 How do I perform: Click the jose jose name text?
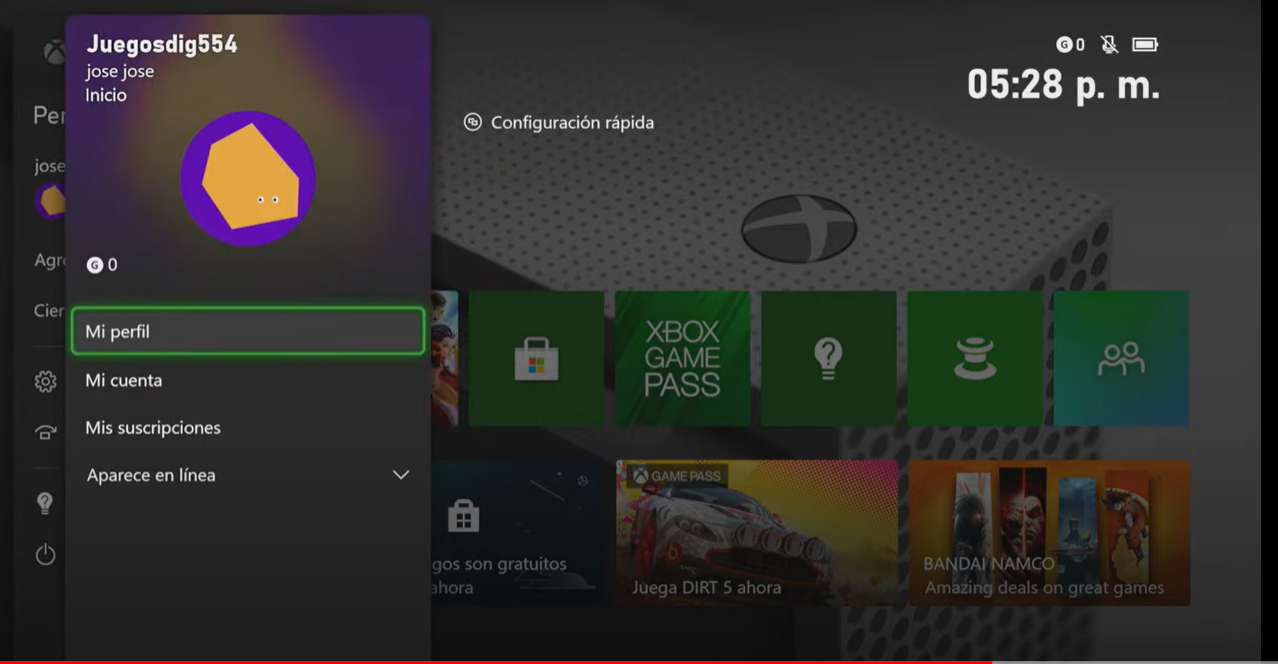[120, 72]
